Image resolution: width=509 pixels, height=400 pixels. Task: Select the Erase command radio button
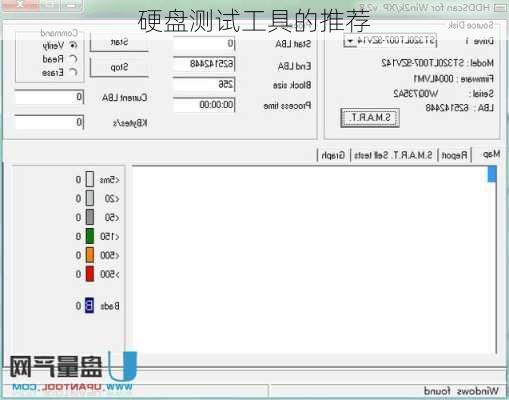(x=73, y=72)
